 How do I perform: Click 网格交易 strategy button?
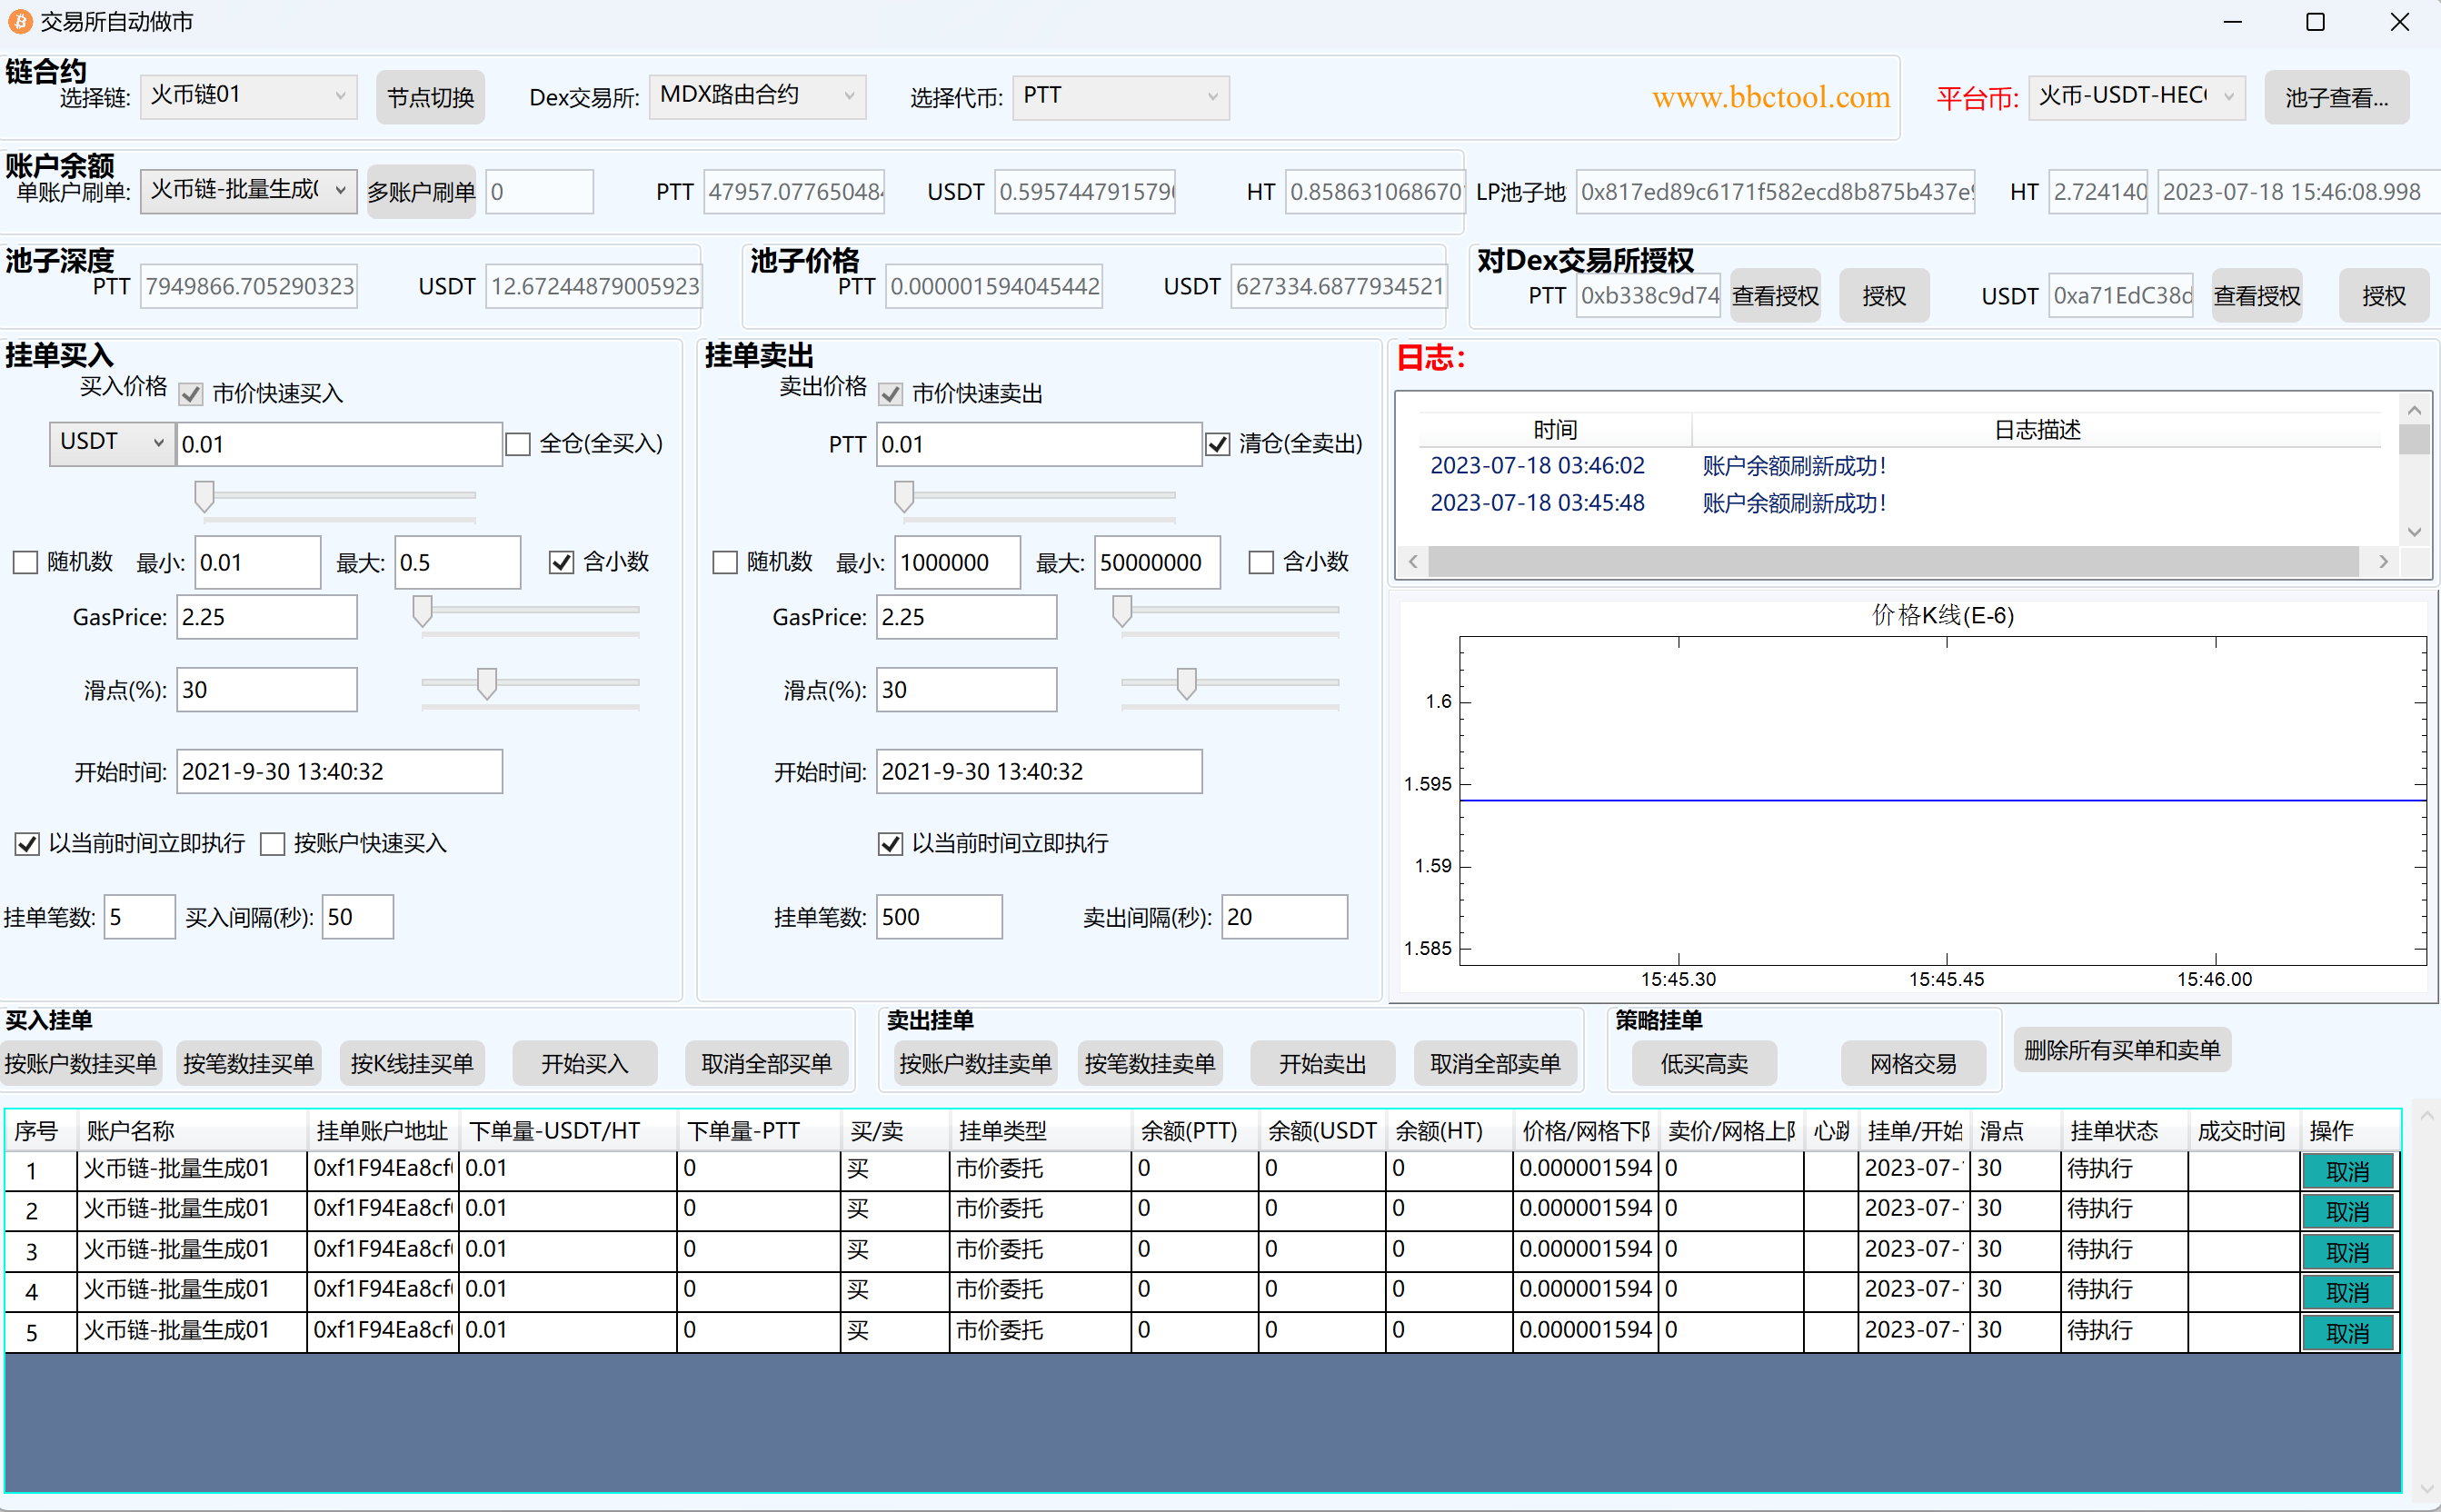(x=1913, y=1064)
